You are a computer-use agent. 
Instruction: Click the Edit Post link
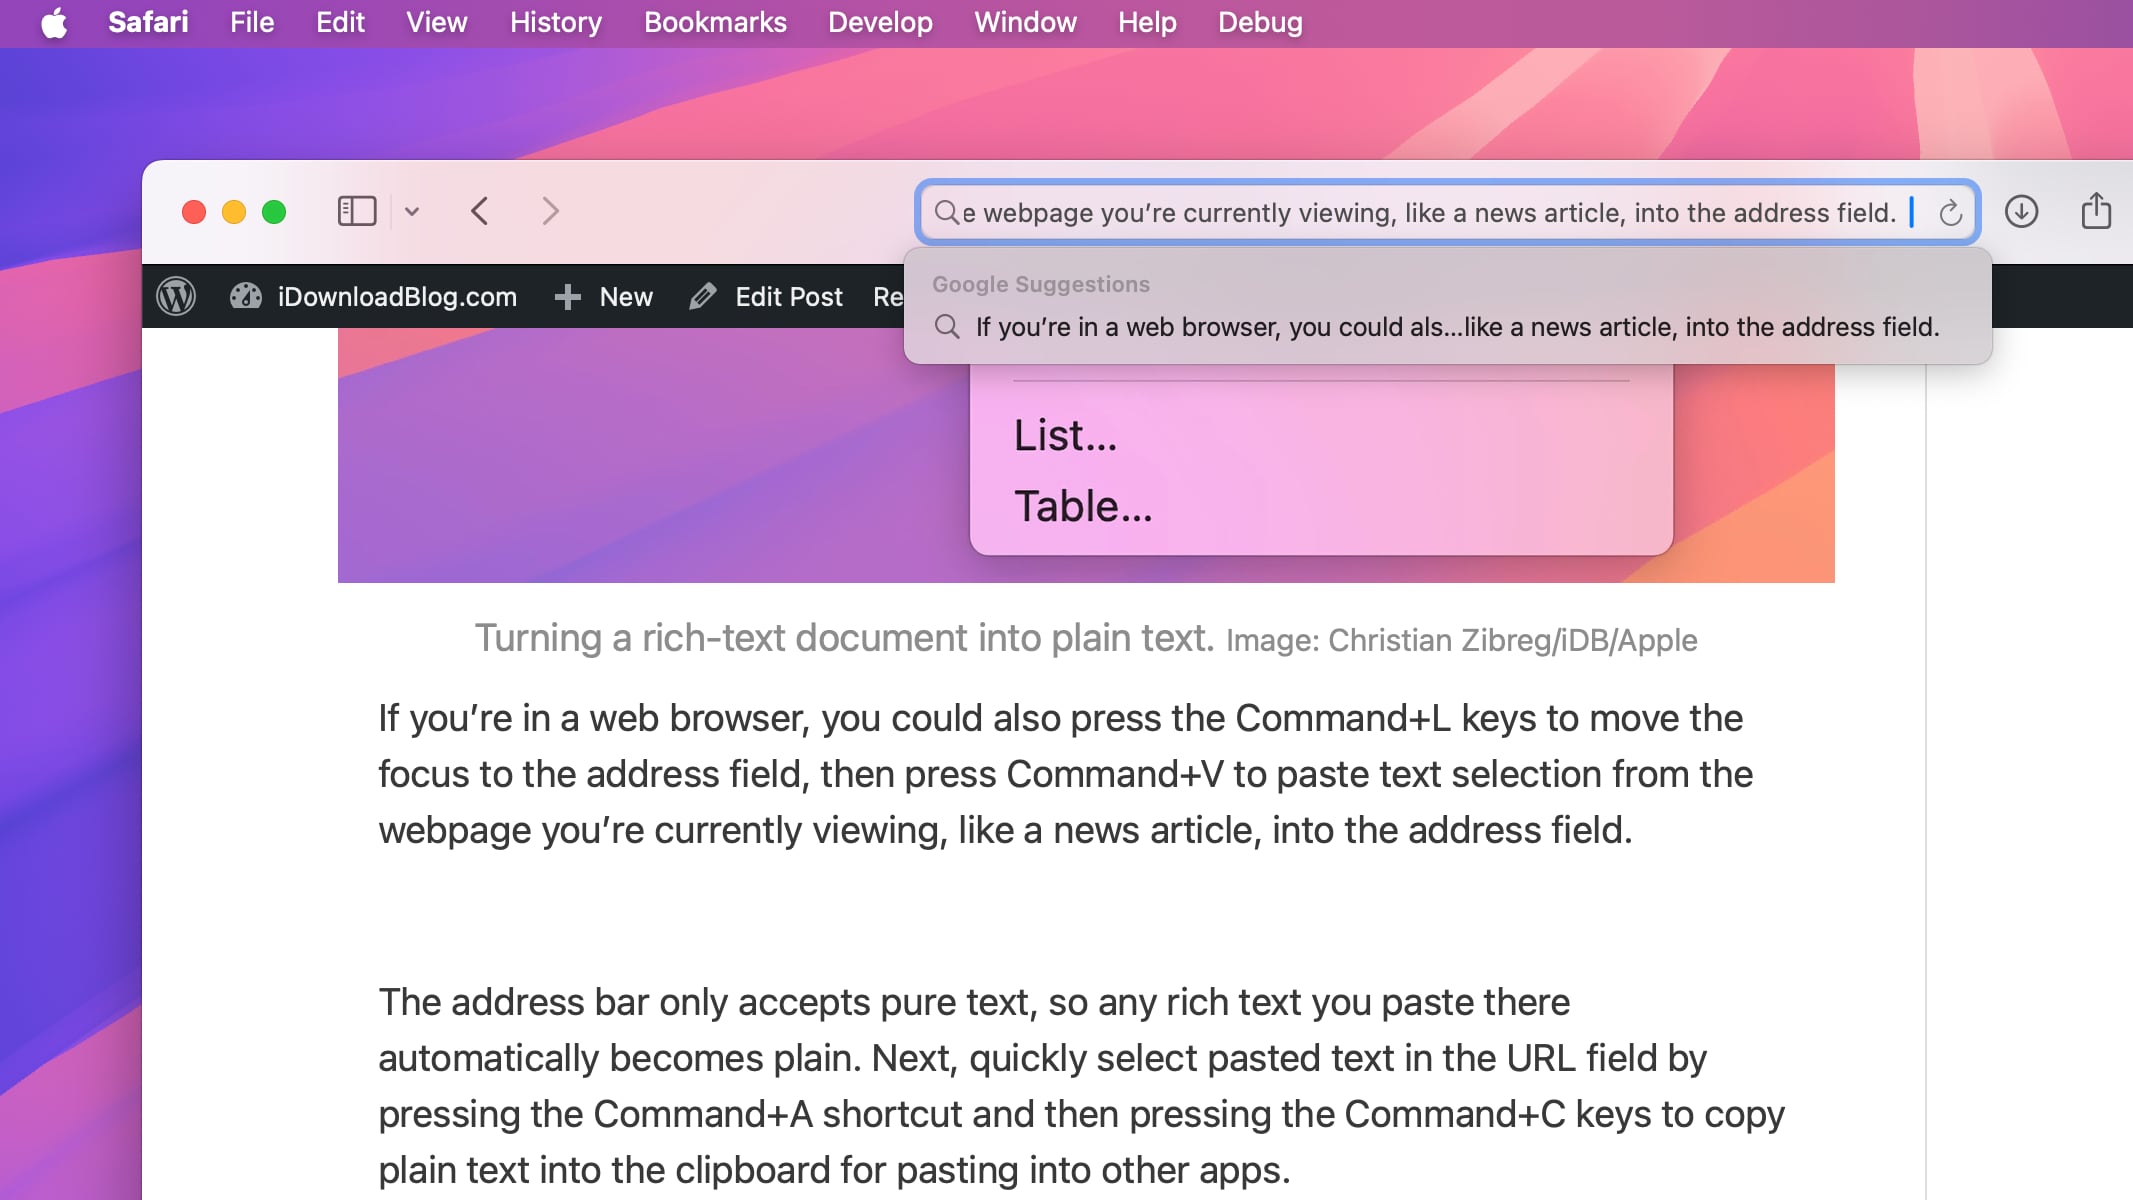[789, 297]
